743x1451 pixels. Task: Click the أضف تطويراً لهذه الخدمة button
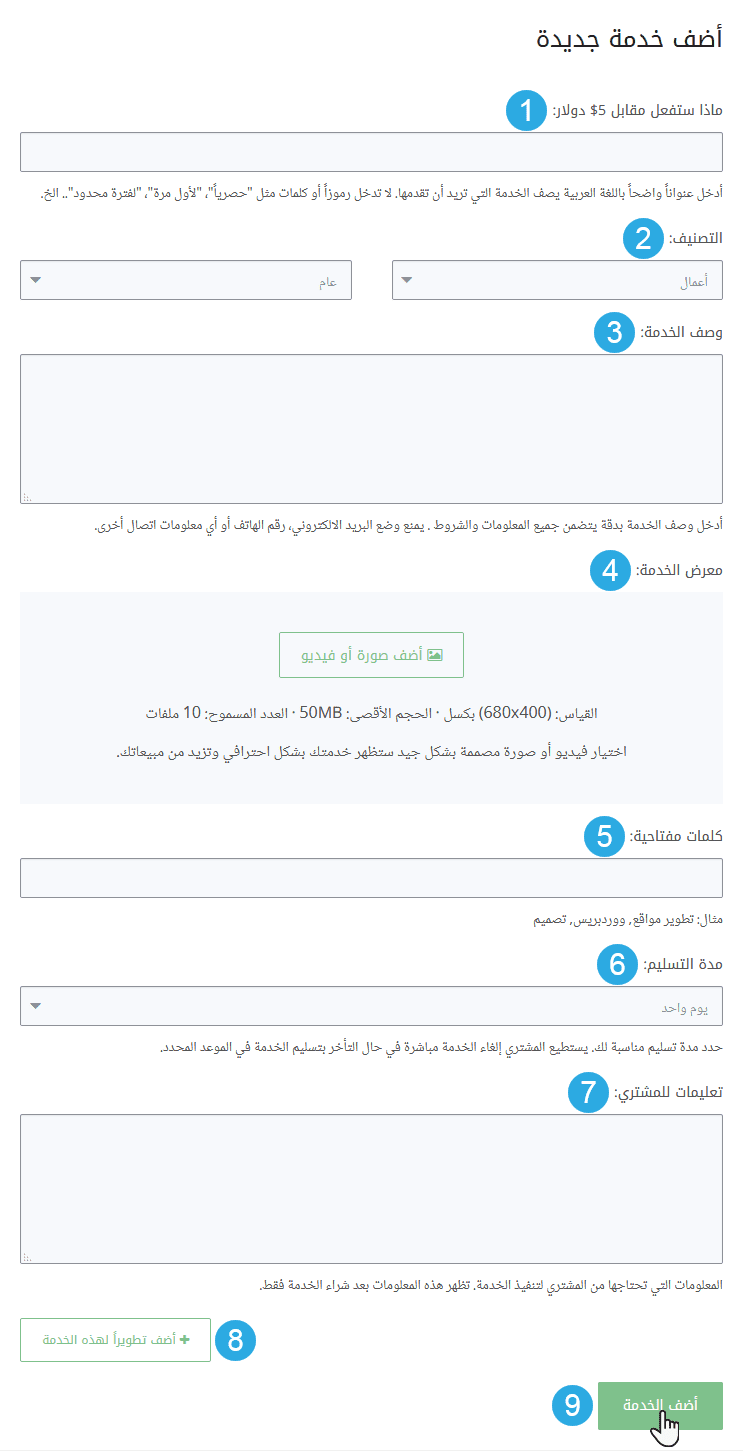(x=115, y=1340)
